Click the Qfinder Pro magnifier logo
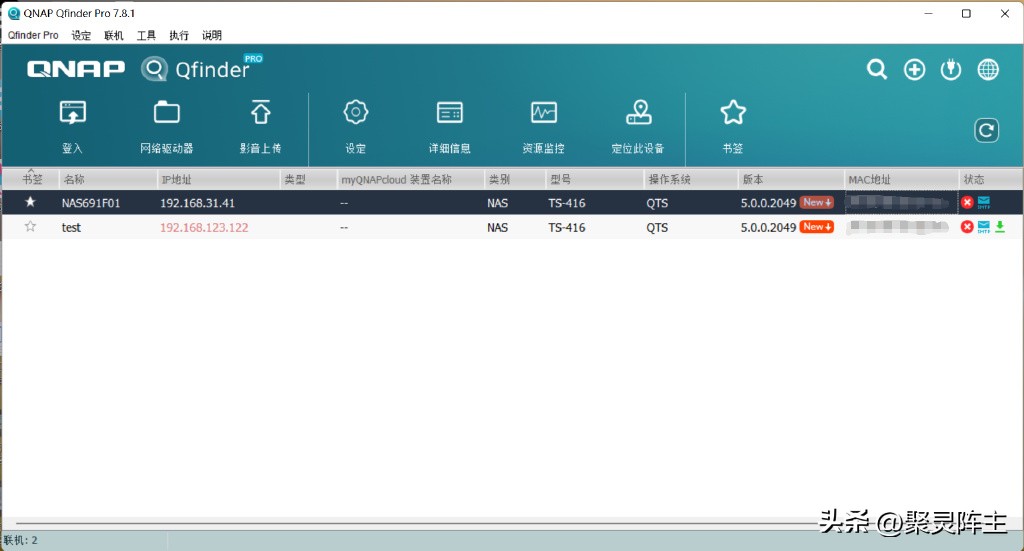This screenshot has height=551, width=1024. pos(154,69)
